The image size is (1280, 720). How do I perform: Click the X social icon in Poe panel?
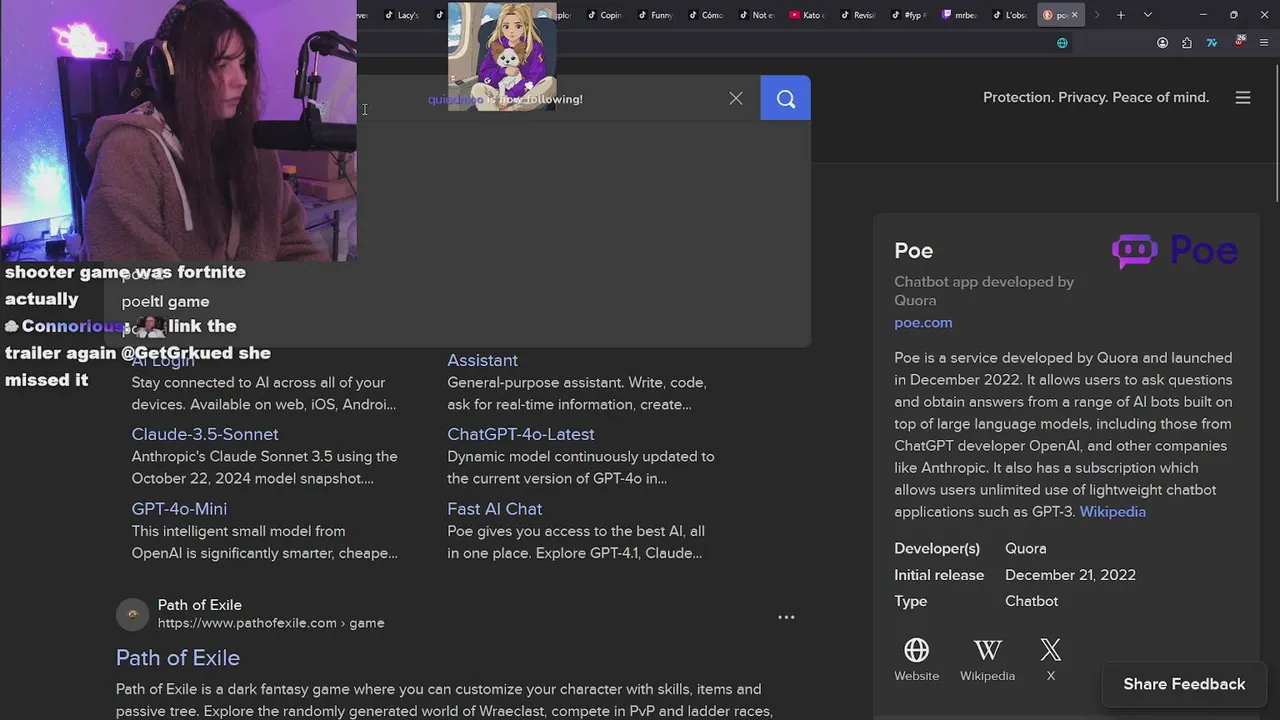coord(1050,650)
